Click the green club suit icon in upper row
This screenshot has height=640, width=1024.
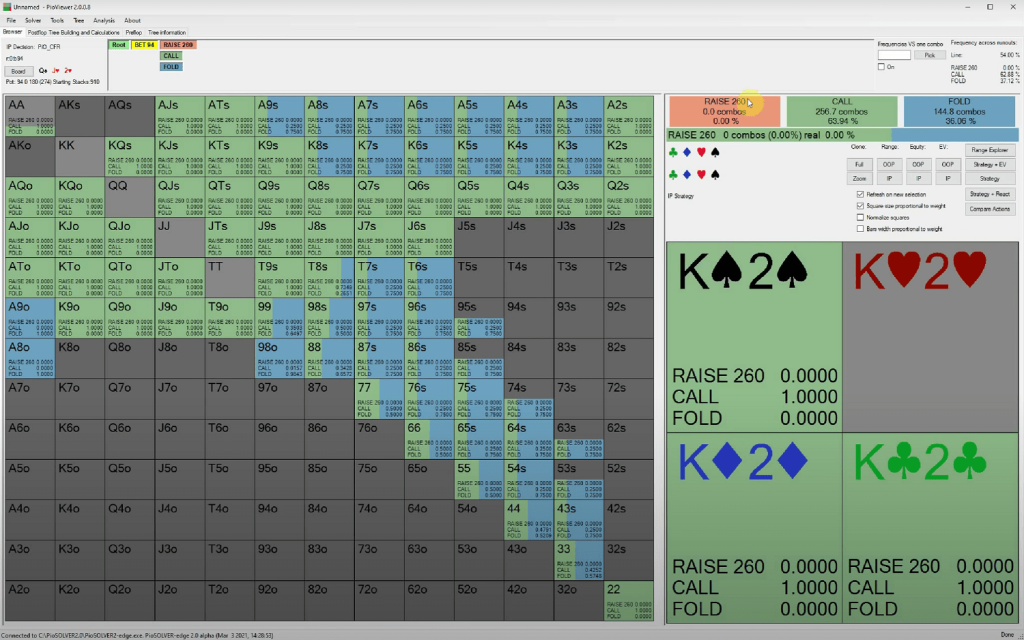pos(673,153)
